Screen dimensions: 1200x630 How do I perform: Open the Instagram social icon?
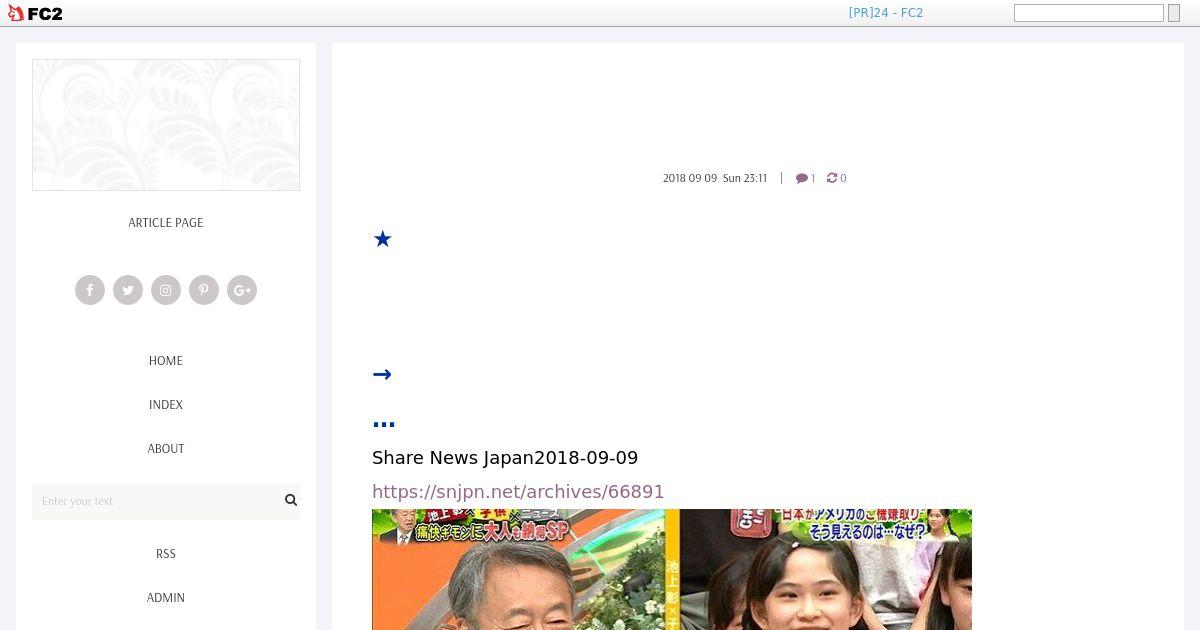click(166, 290)
